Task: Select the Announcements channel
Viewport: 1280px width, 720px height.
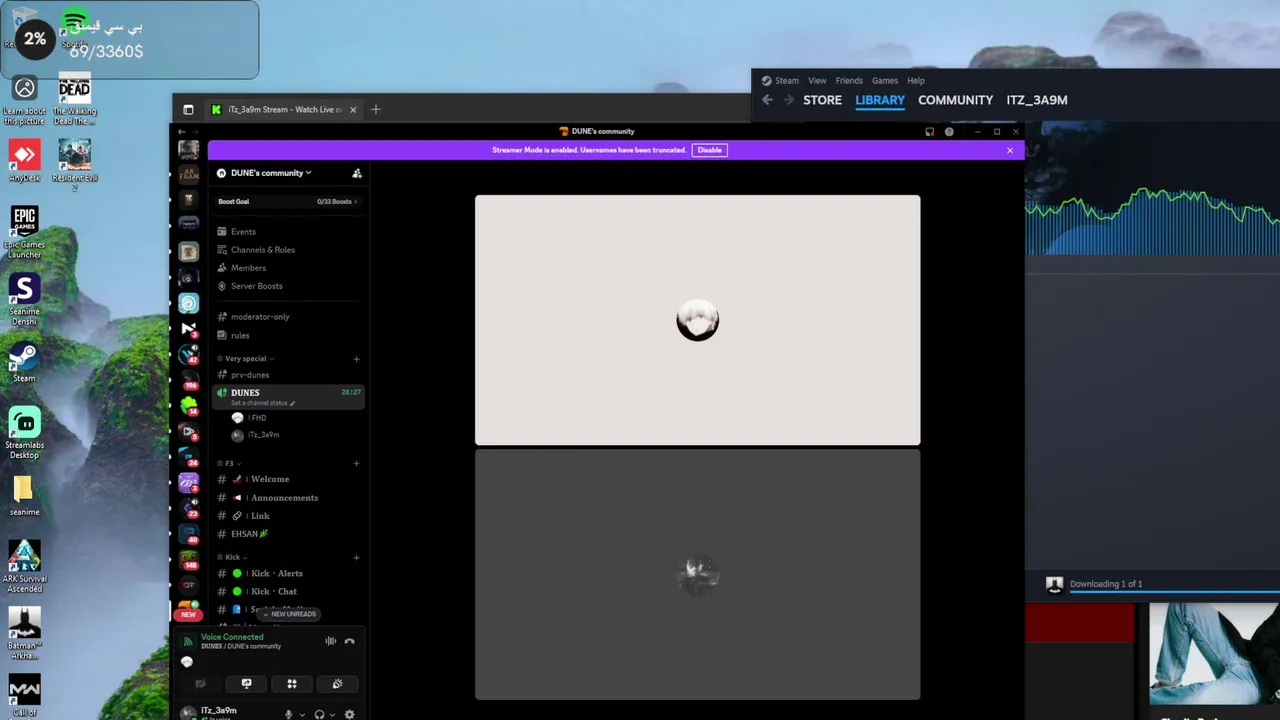Action: [x=288, y=497]
